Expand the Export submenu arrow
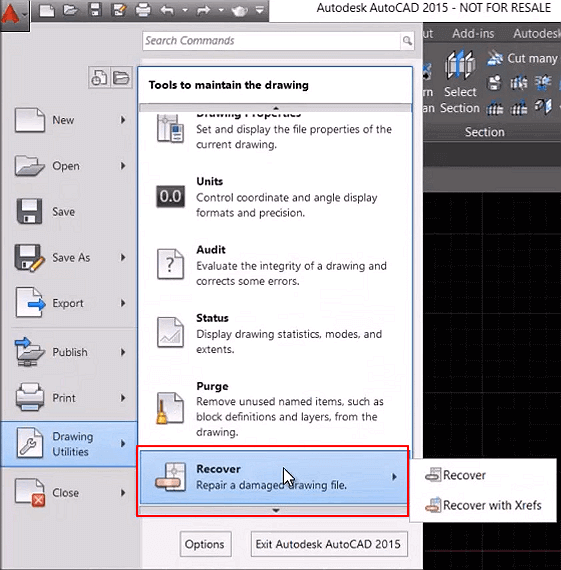The image size is (561, 570). click(123, 303)
